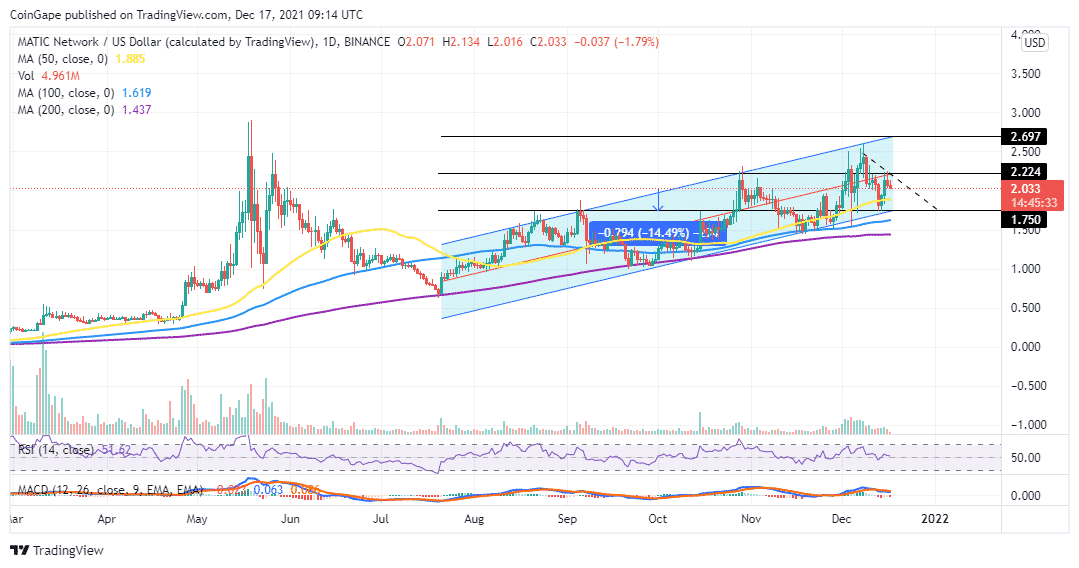Screen dimensions: 1079x568
Task: Click the RSI (14, close) indicator legend
Action: pyautogui.click(x=56, y=450)
